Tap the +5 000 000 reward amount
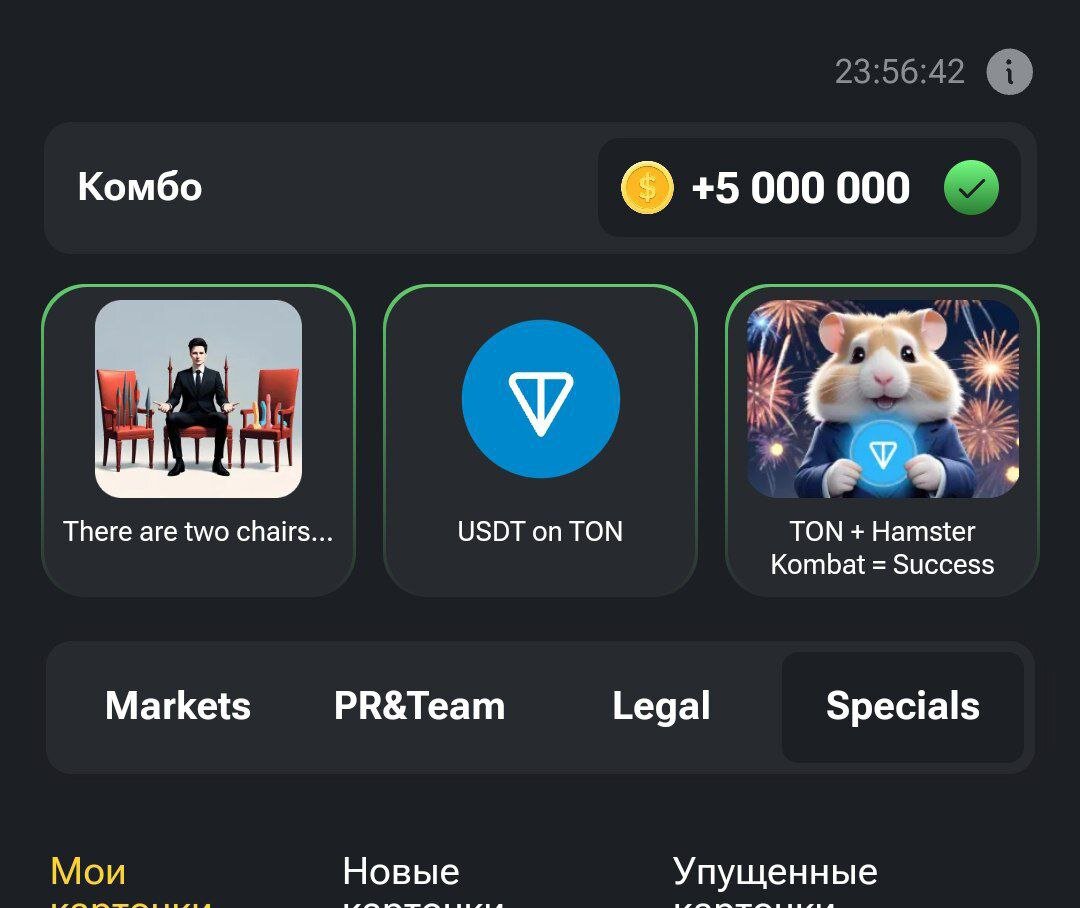 click(800, 187)
